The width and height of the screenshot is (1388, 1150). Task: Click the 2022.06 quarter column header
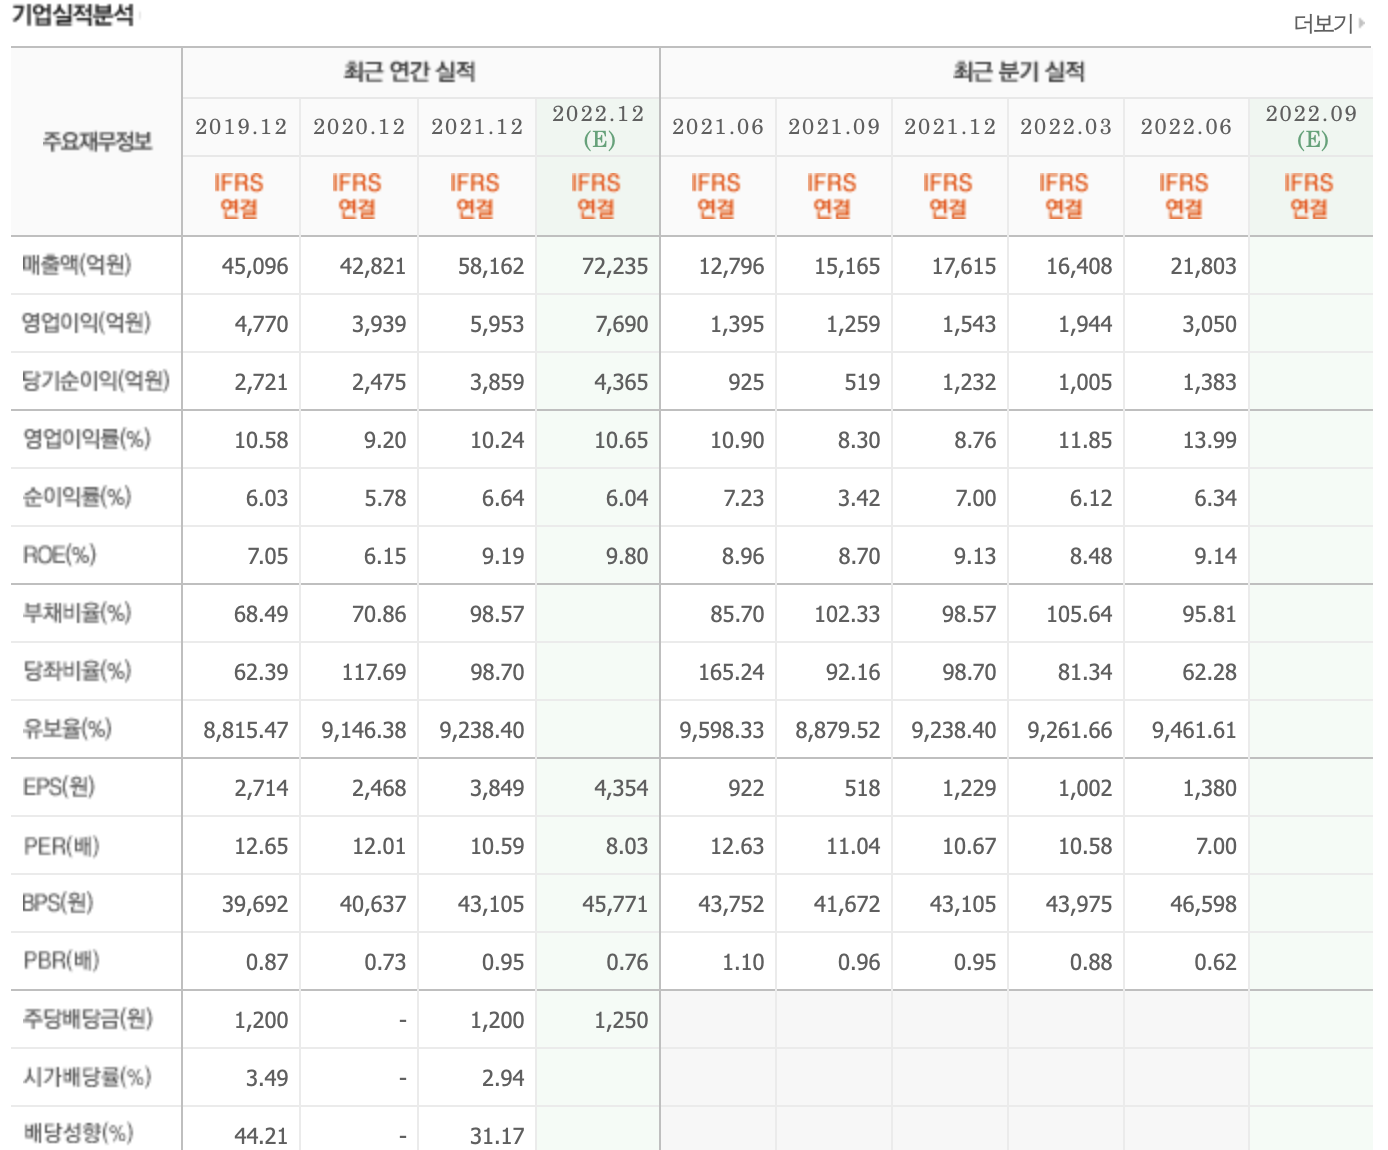[x=1186, y=127]
